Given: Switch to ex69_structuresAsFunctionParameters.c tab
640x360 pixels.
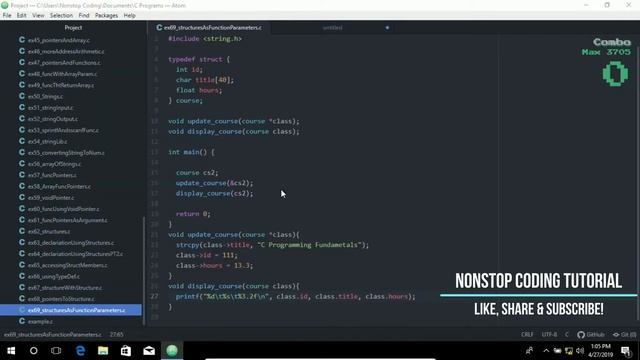Looking at the screenshot, I should click(209, 28).
